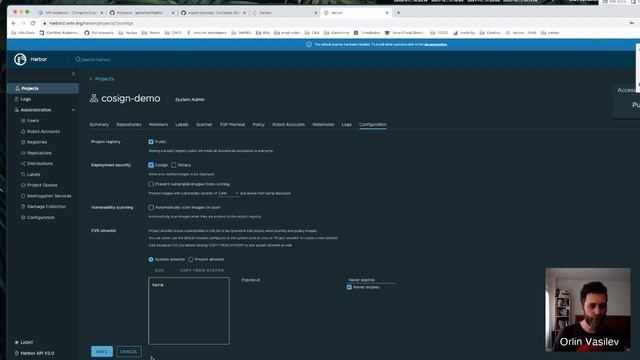Collapse the left sidebar with the toggle icon
The height and width of the screenshot is (360, 640).
73,74
